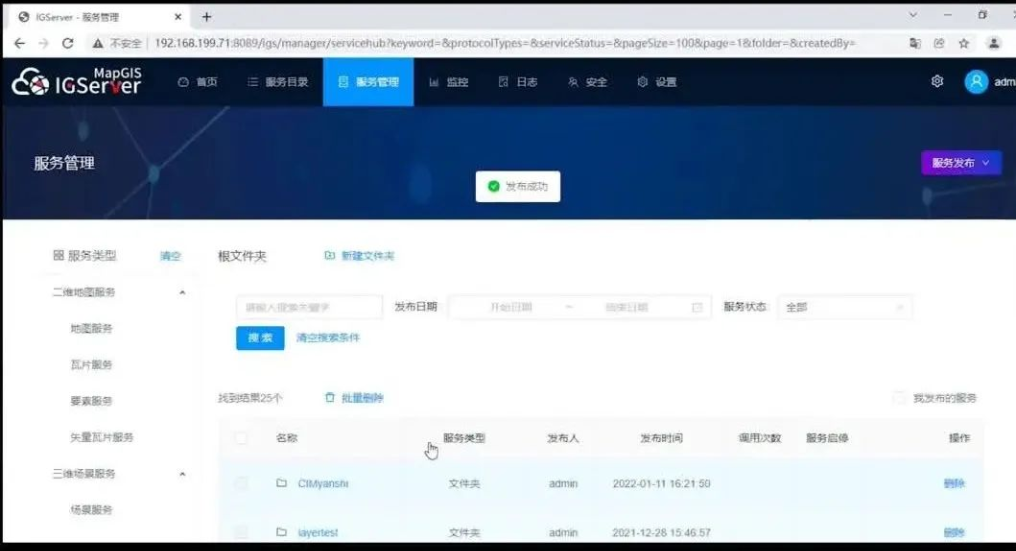The height and width of the screenshot is (551, 1016).
Task: Open the 服务状态 全部 dropdown
Action: coord(845,307)
